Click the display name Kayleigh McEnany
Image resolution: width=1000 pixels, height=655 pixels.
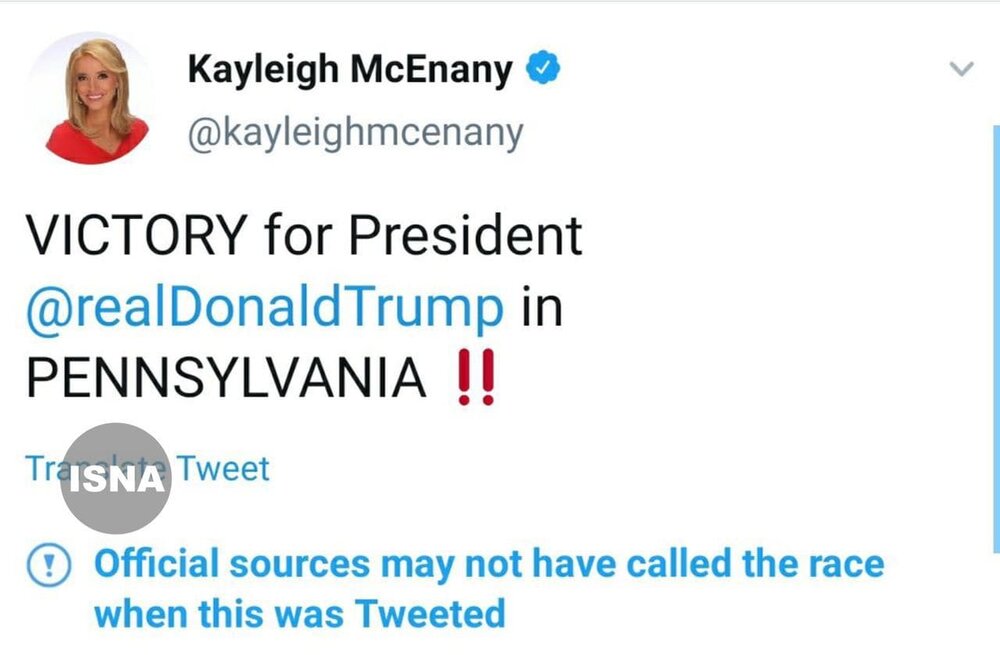[x=350, y=70]
